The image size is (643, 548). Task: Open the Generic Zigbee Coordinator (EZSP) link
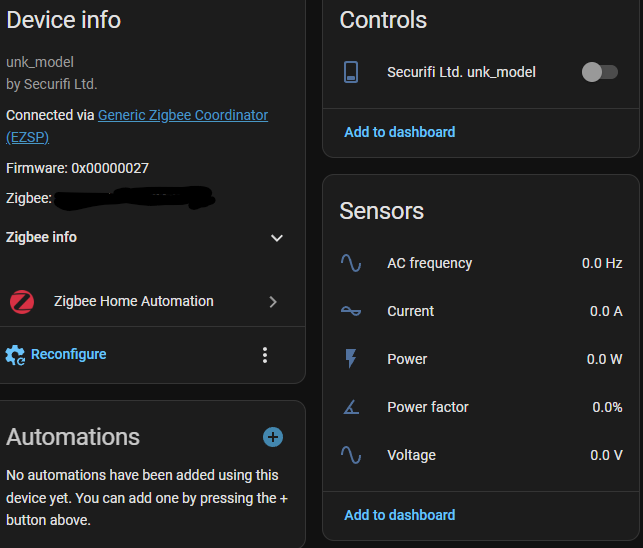pyautogui.click(x=182, y=115)
